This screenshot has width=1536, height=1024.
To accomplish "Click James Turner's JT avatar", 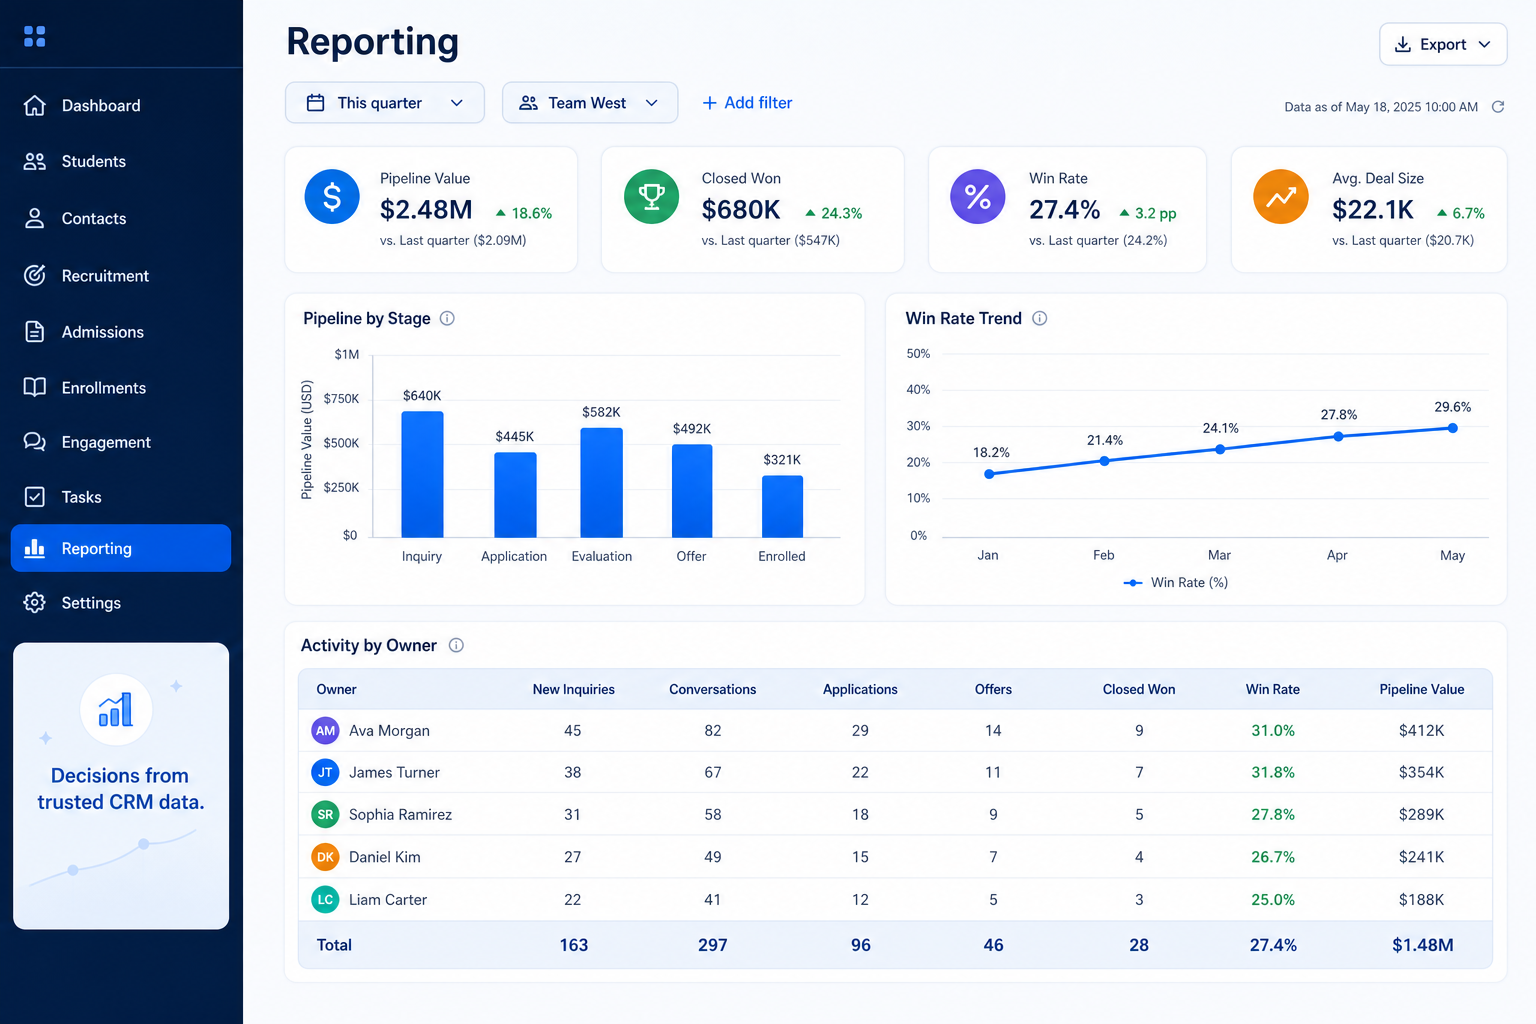I will [x=325, y=772].
